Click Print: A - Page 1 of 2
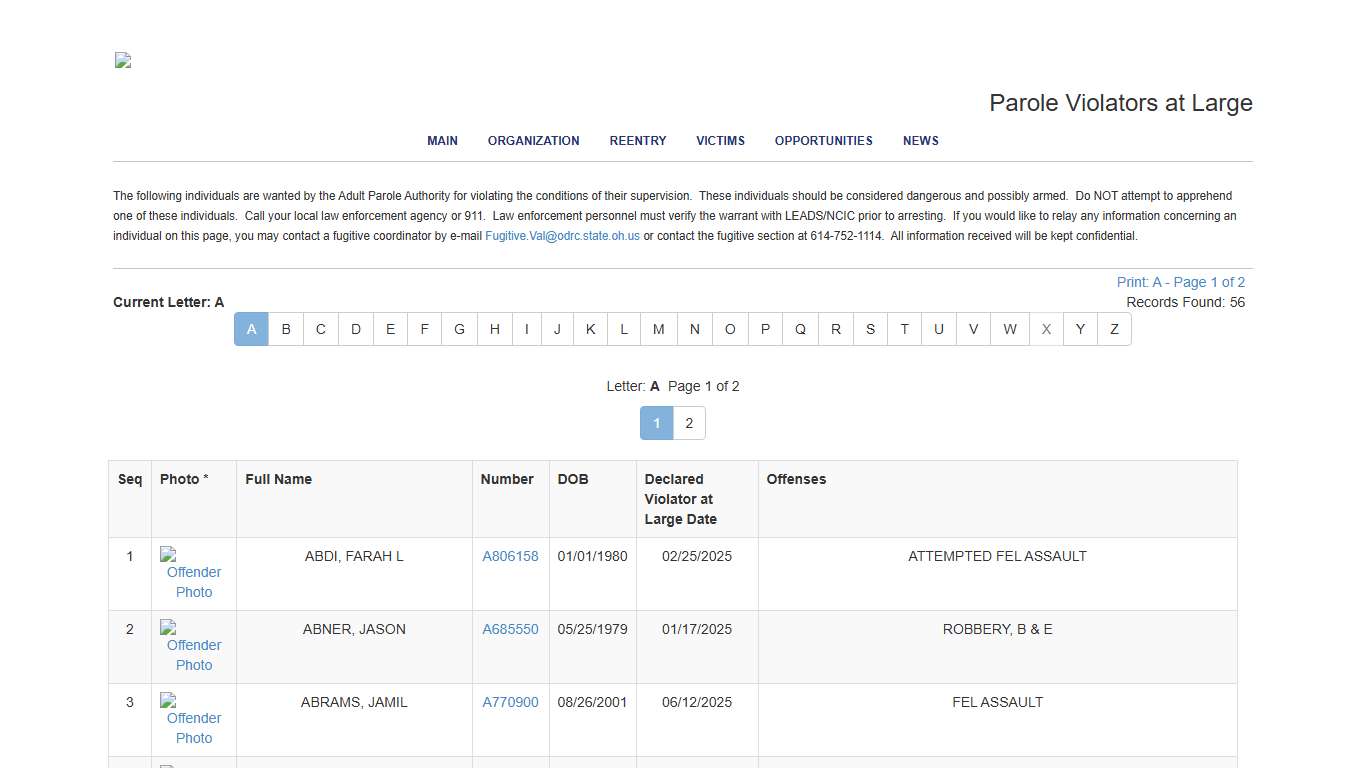 click(1180, 282)
